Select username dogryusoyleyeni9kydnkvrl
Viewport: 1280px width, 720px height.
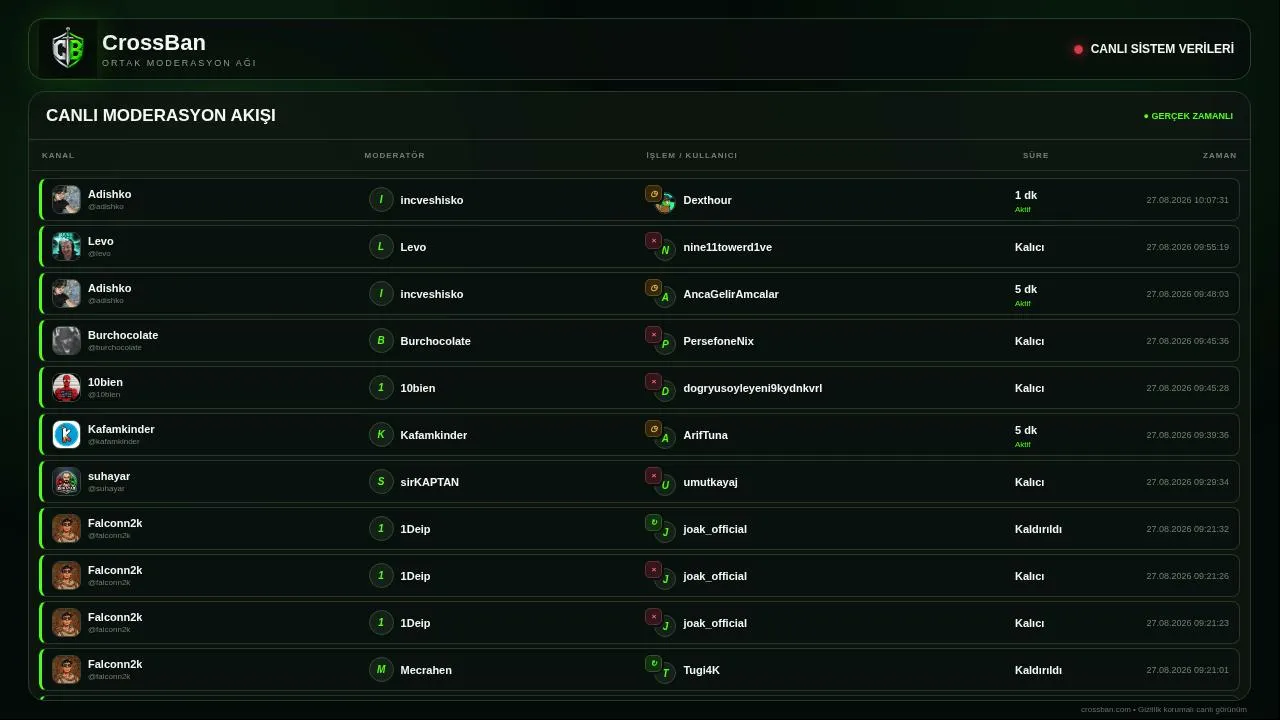pyautogui.click(x=753, y=388)
